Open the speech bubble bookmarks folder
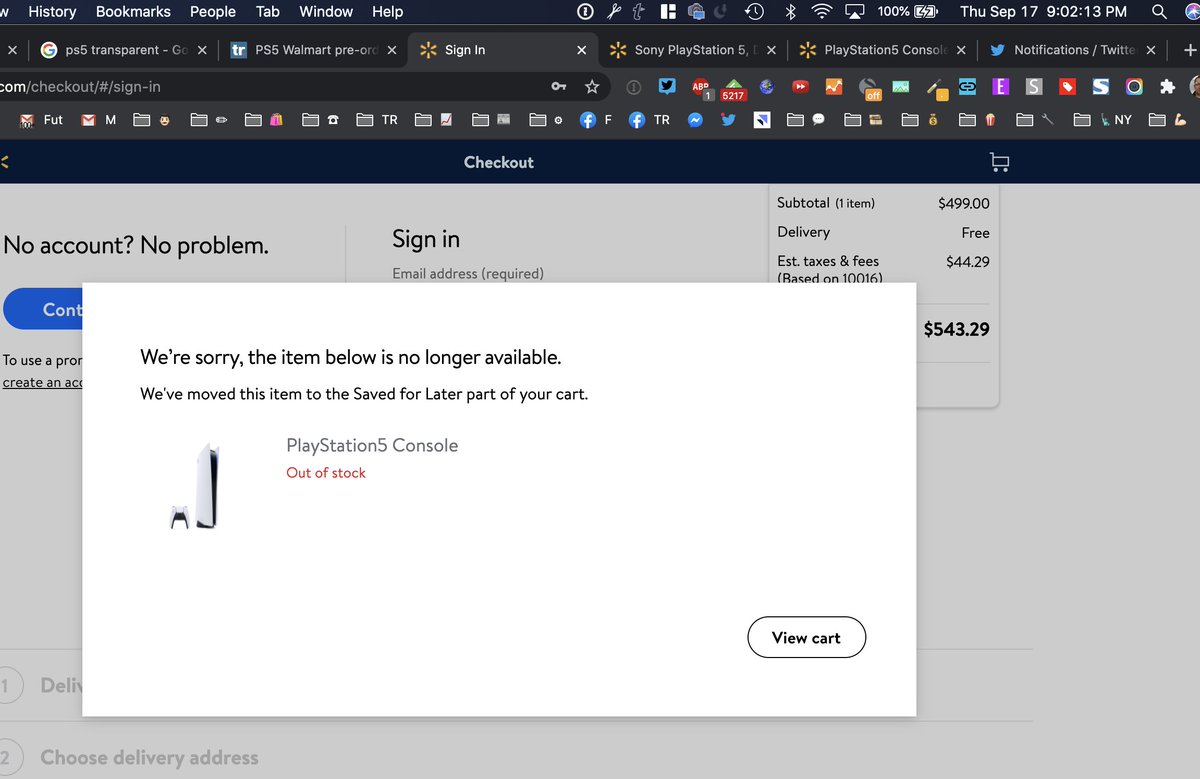Viewport: 1200px width, 779px height. pyautogui.click(x=806, y=119)
